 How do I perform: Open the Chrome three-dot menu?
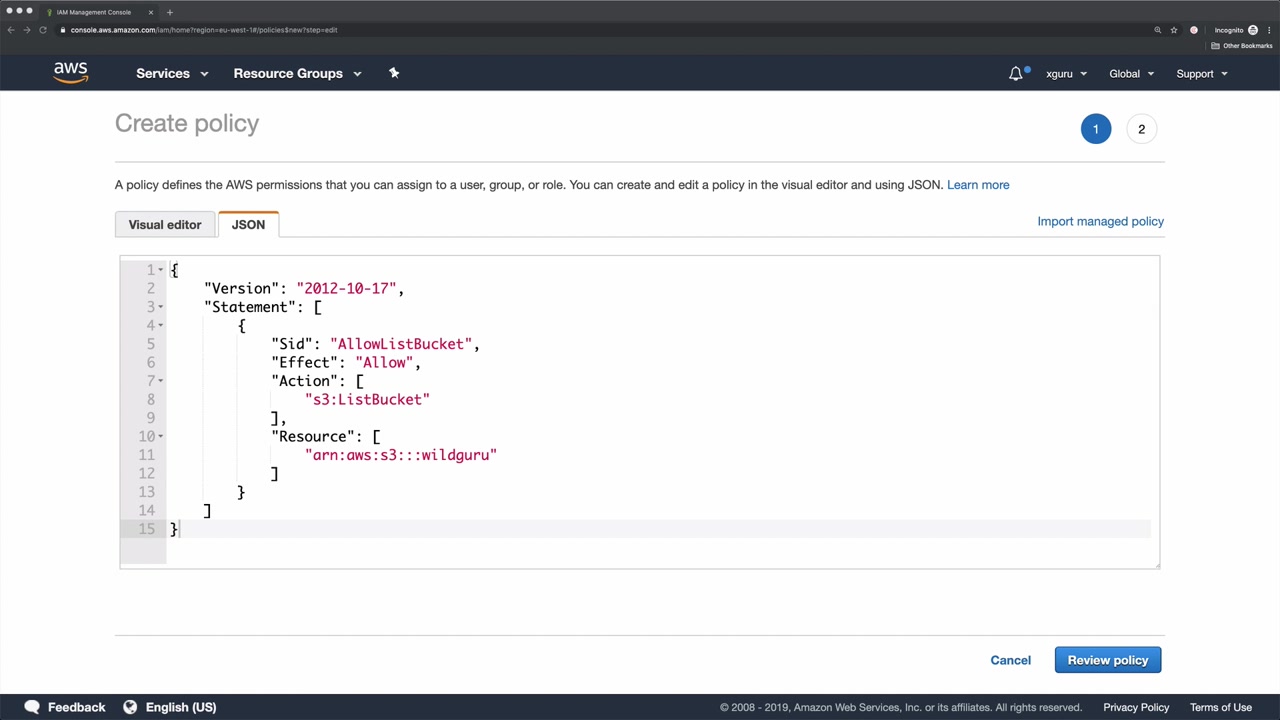point(1269,30)
